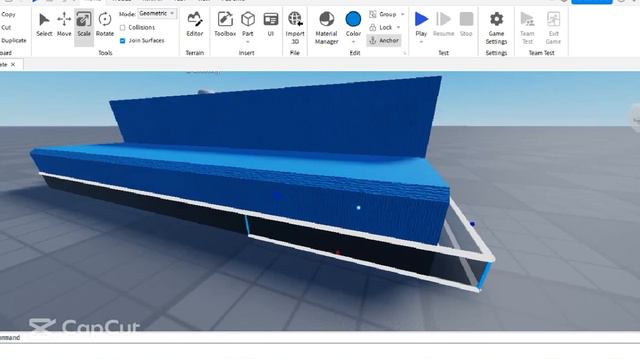The height and width of the screenshot is (360, 640).
Task: Open the Lock dropdown arrow
Action: 398,27
